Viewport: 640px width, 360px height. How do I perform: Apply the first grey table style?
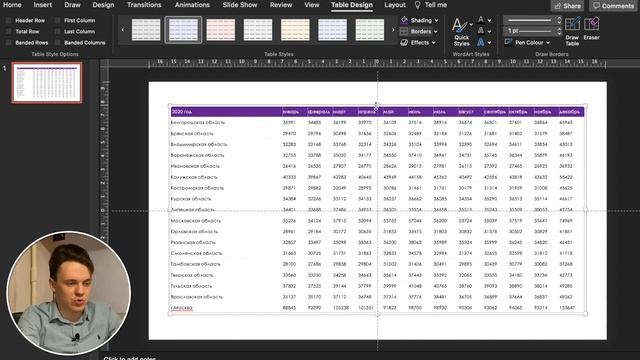(x=146, y=30)
